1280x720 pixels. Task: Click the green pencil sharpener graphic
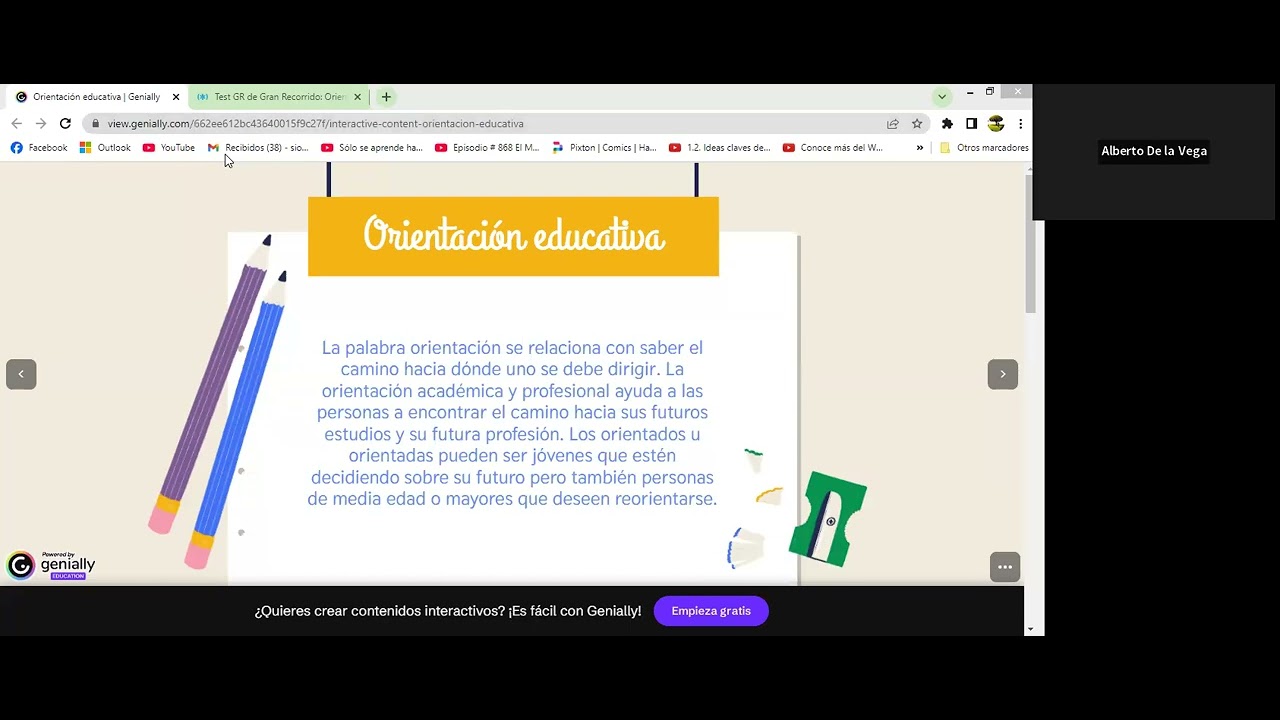(828, 519)
